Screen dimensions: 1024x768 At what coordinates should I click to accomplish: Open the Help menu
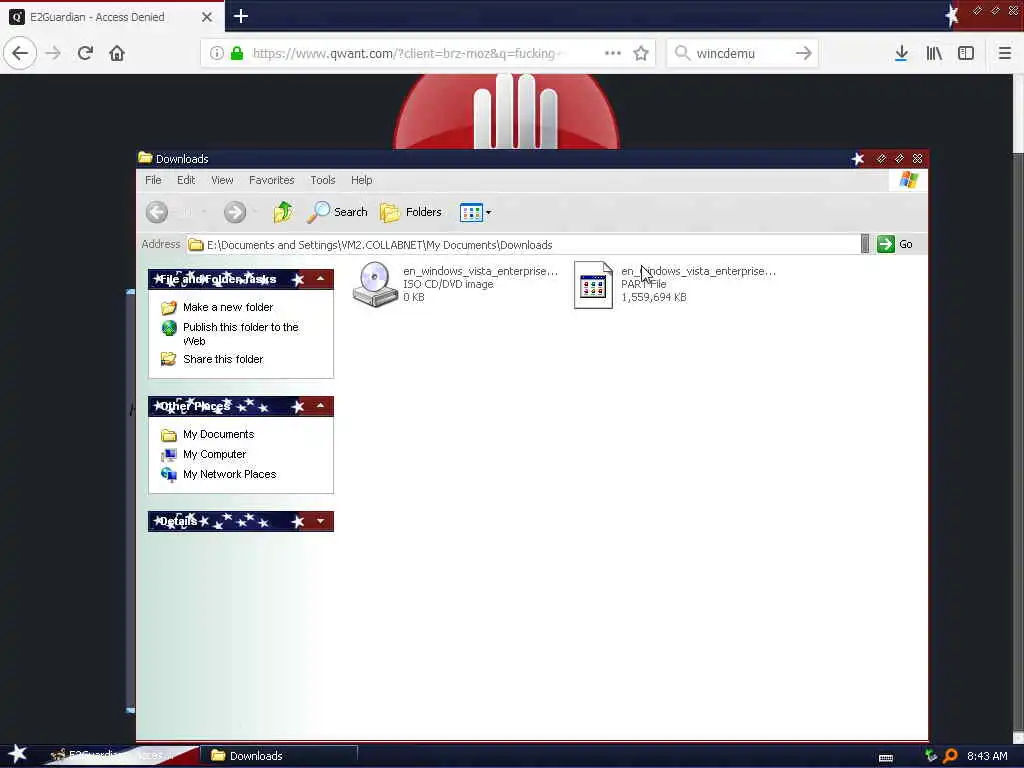point(361,180)
